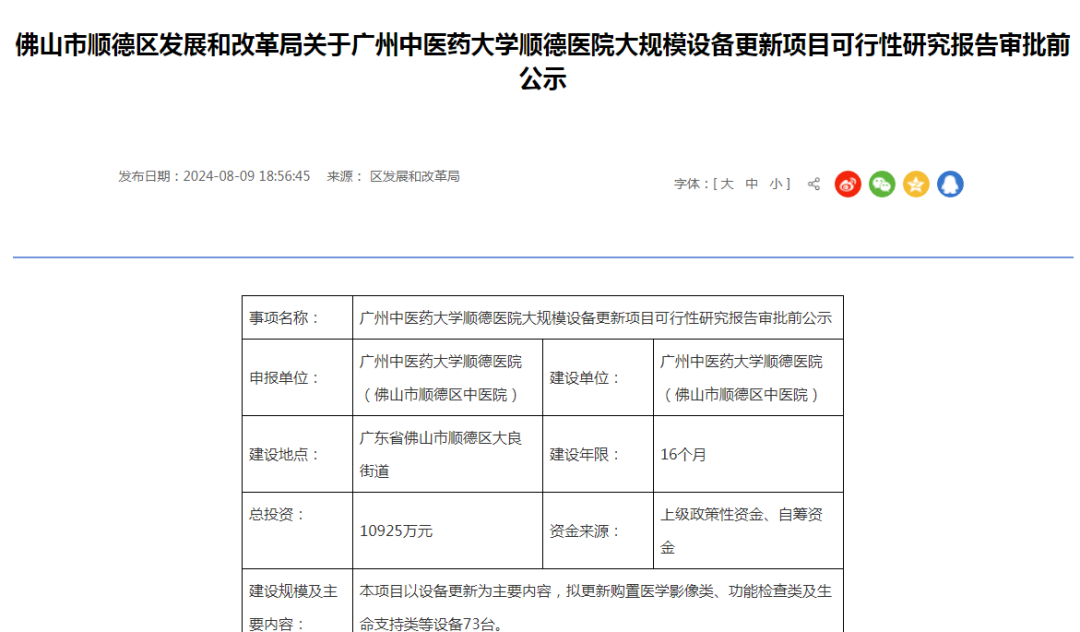Click the 广东省佛山市顺德区大良街道 location cell
1080x632 pixels.
coord(440,453)
